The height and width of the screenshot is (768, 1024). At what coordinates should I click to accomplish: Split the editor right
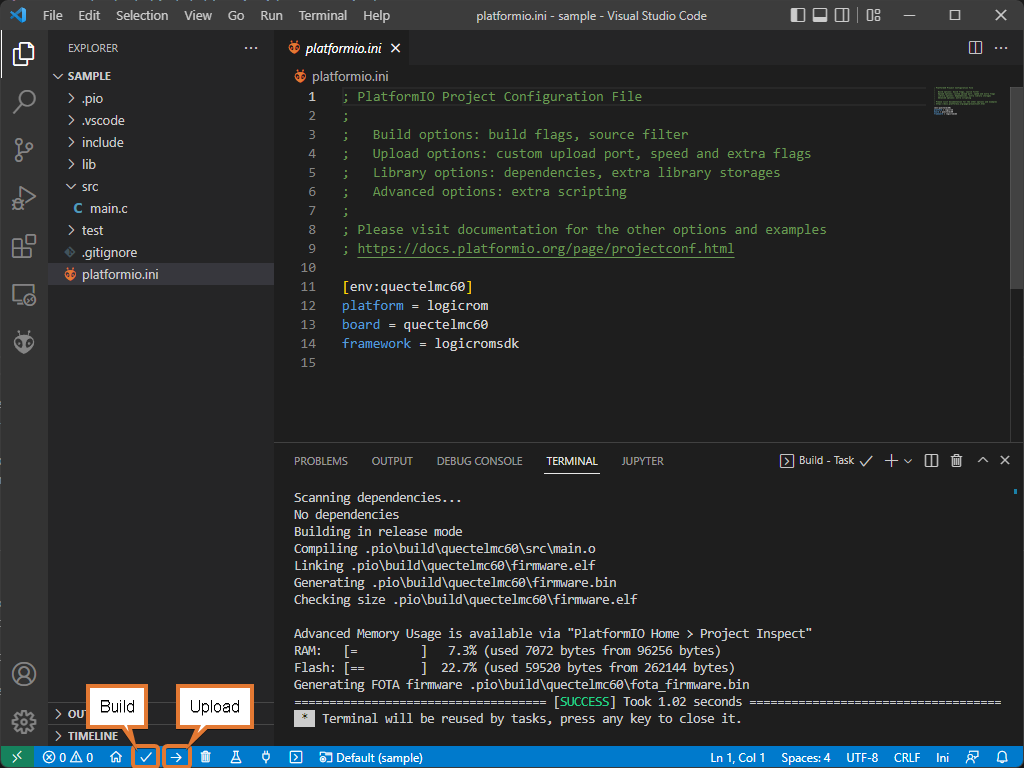pos(975,48)
